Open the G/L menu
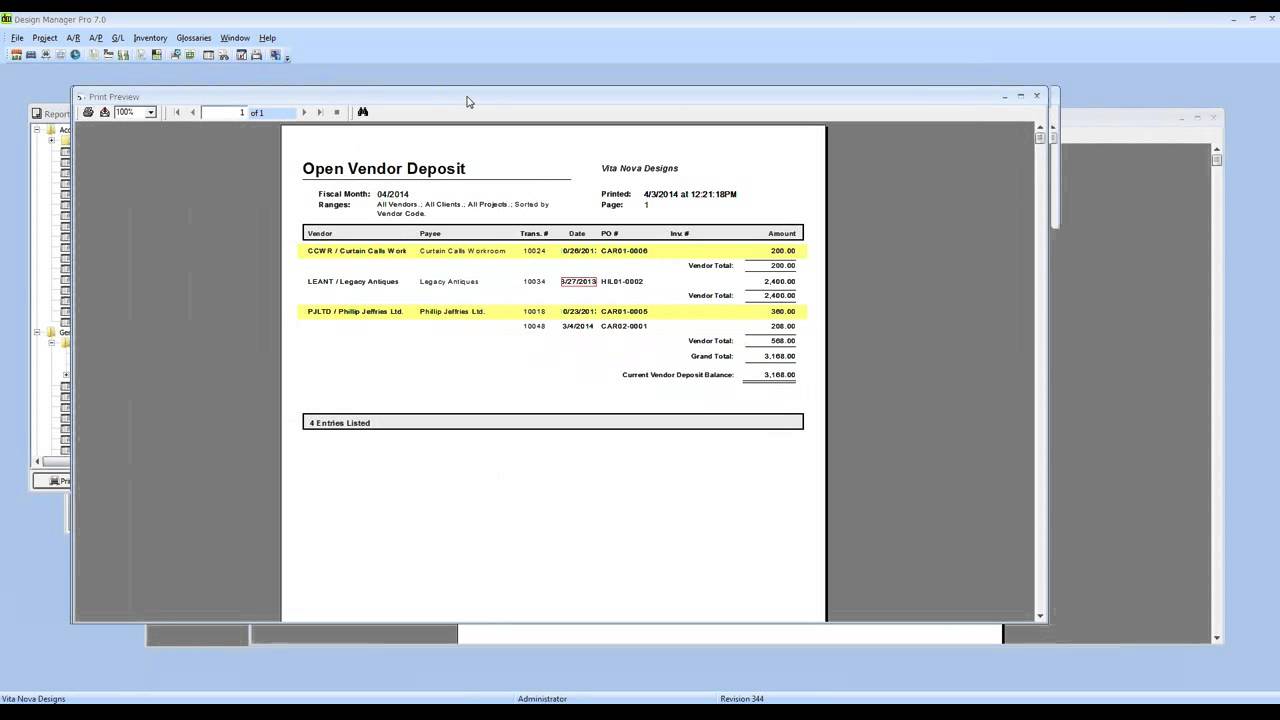Screen dimensions: 1280x720 point(118,38)
